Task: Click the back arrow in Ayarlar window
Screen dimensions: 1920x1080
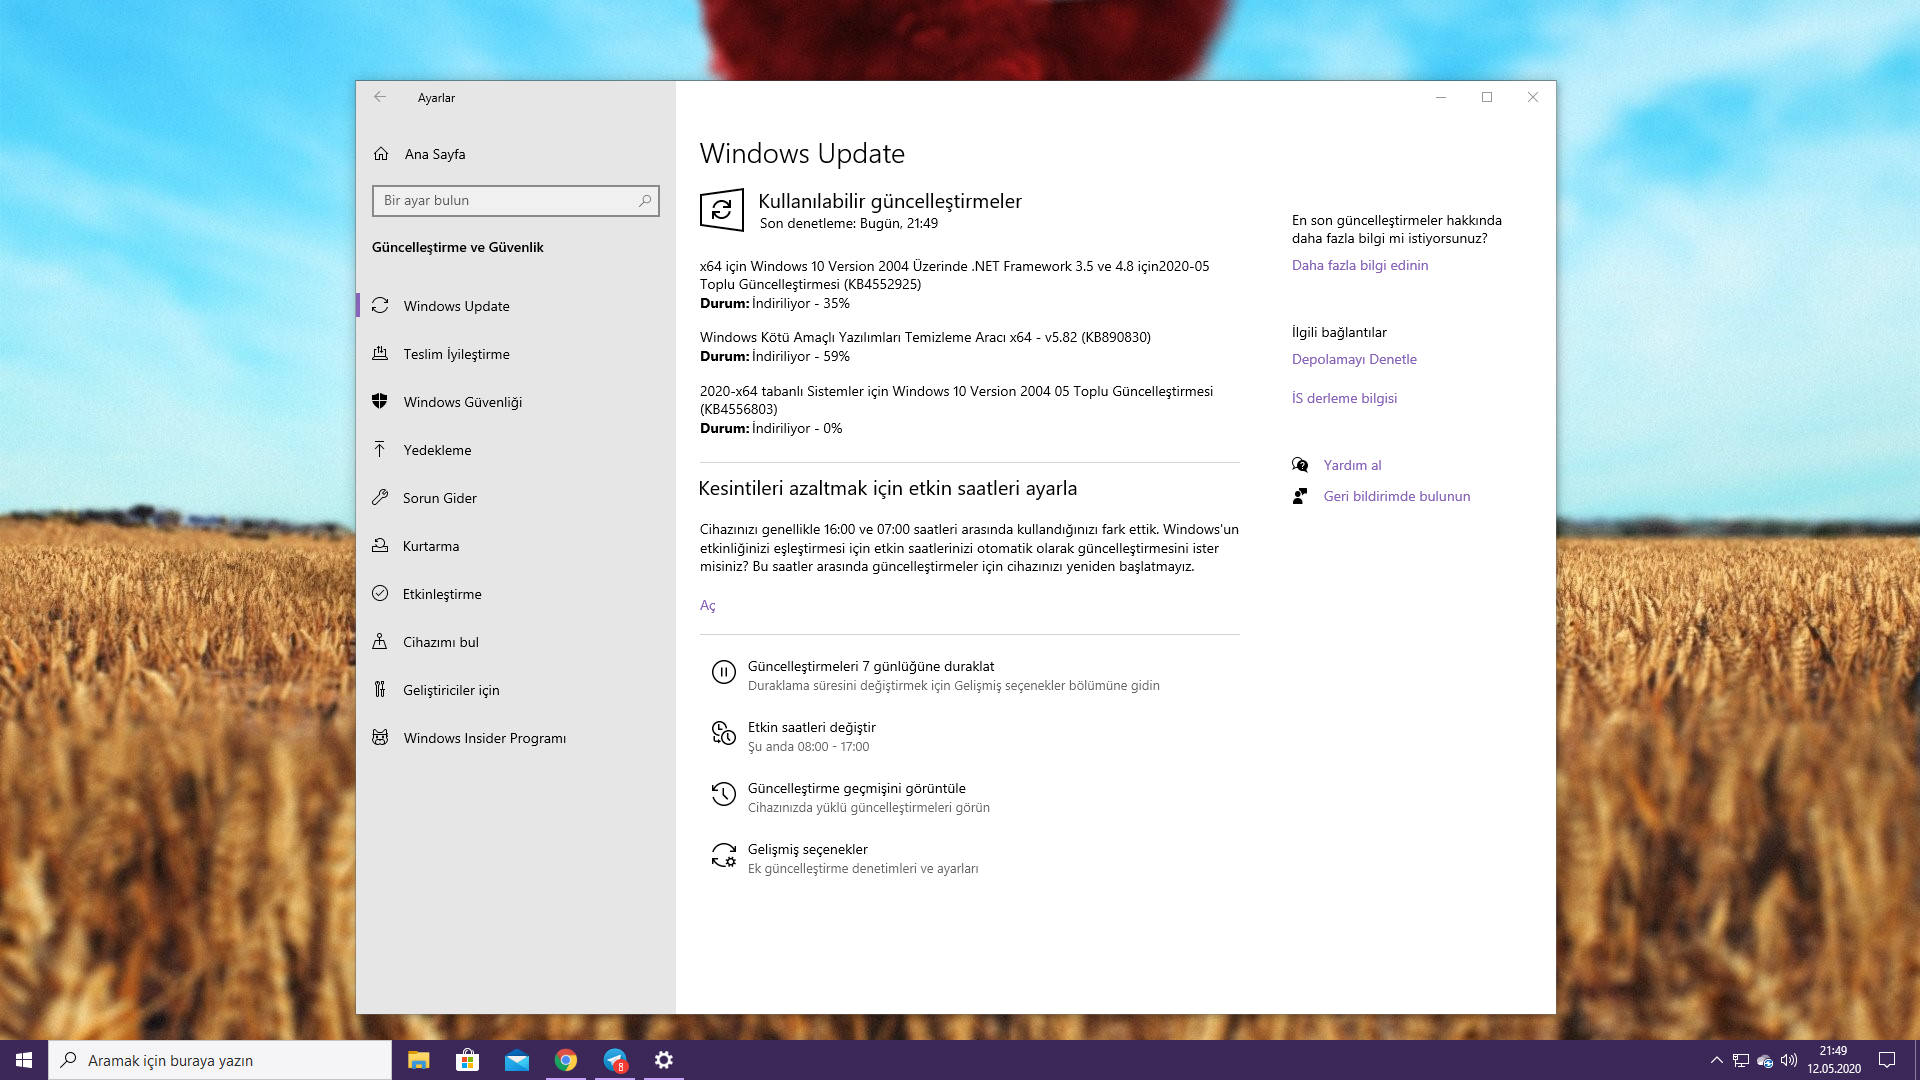Action: pyautogui.click(x=380, y=97)
